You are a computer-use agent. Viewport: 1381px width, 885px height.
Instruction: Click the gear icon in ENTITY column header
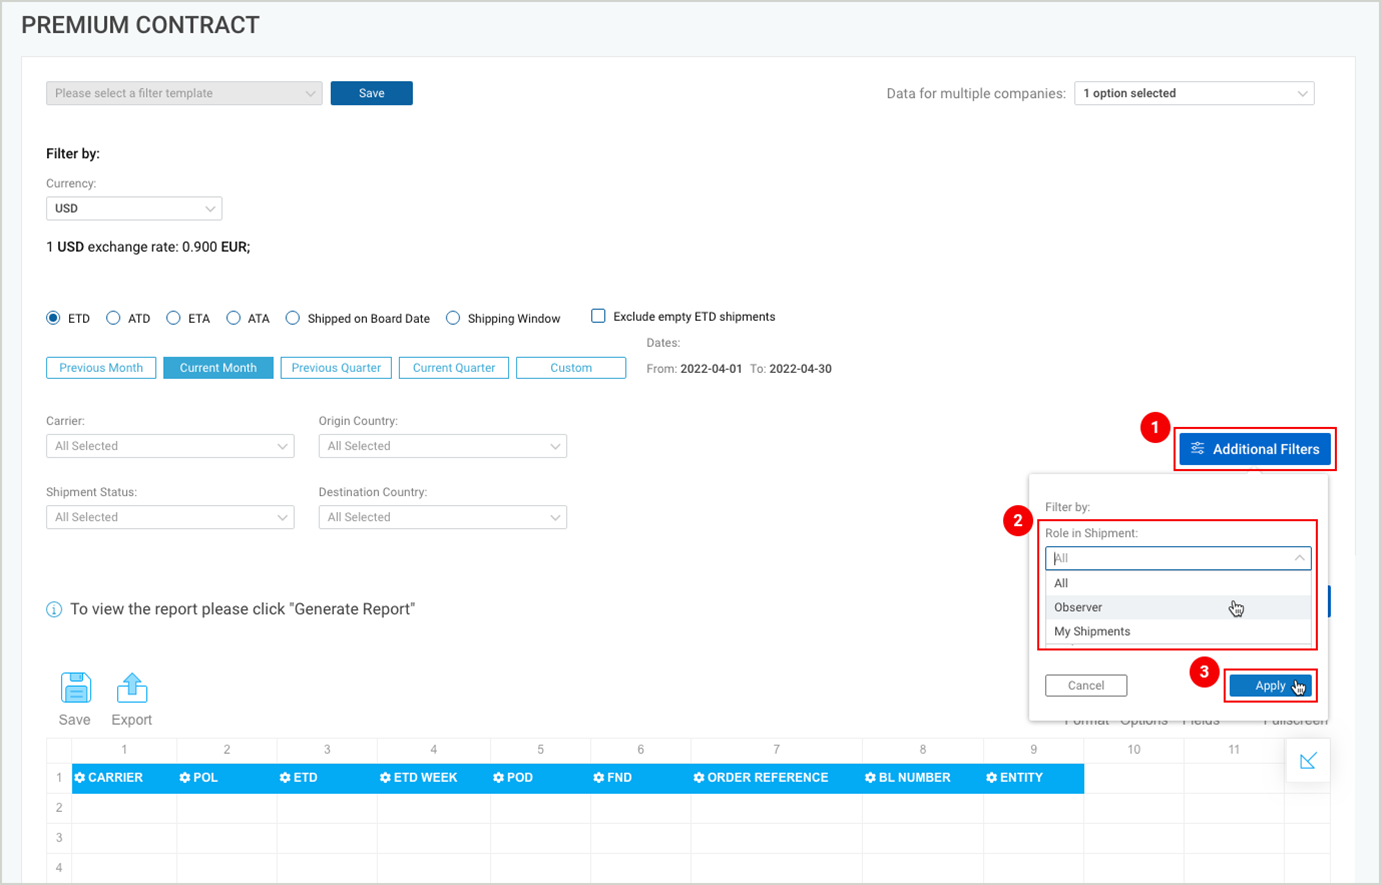tap(991, 777)
